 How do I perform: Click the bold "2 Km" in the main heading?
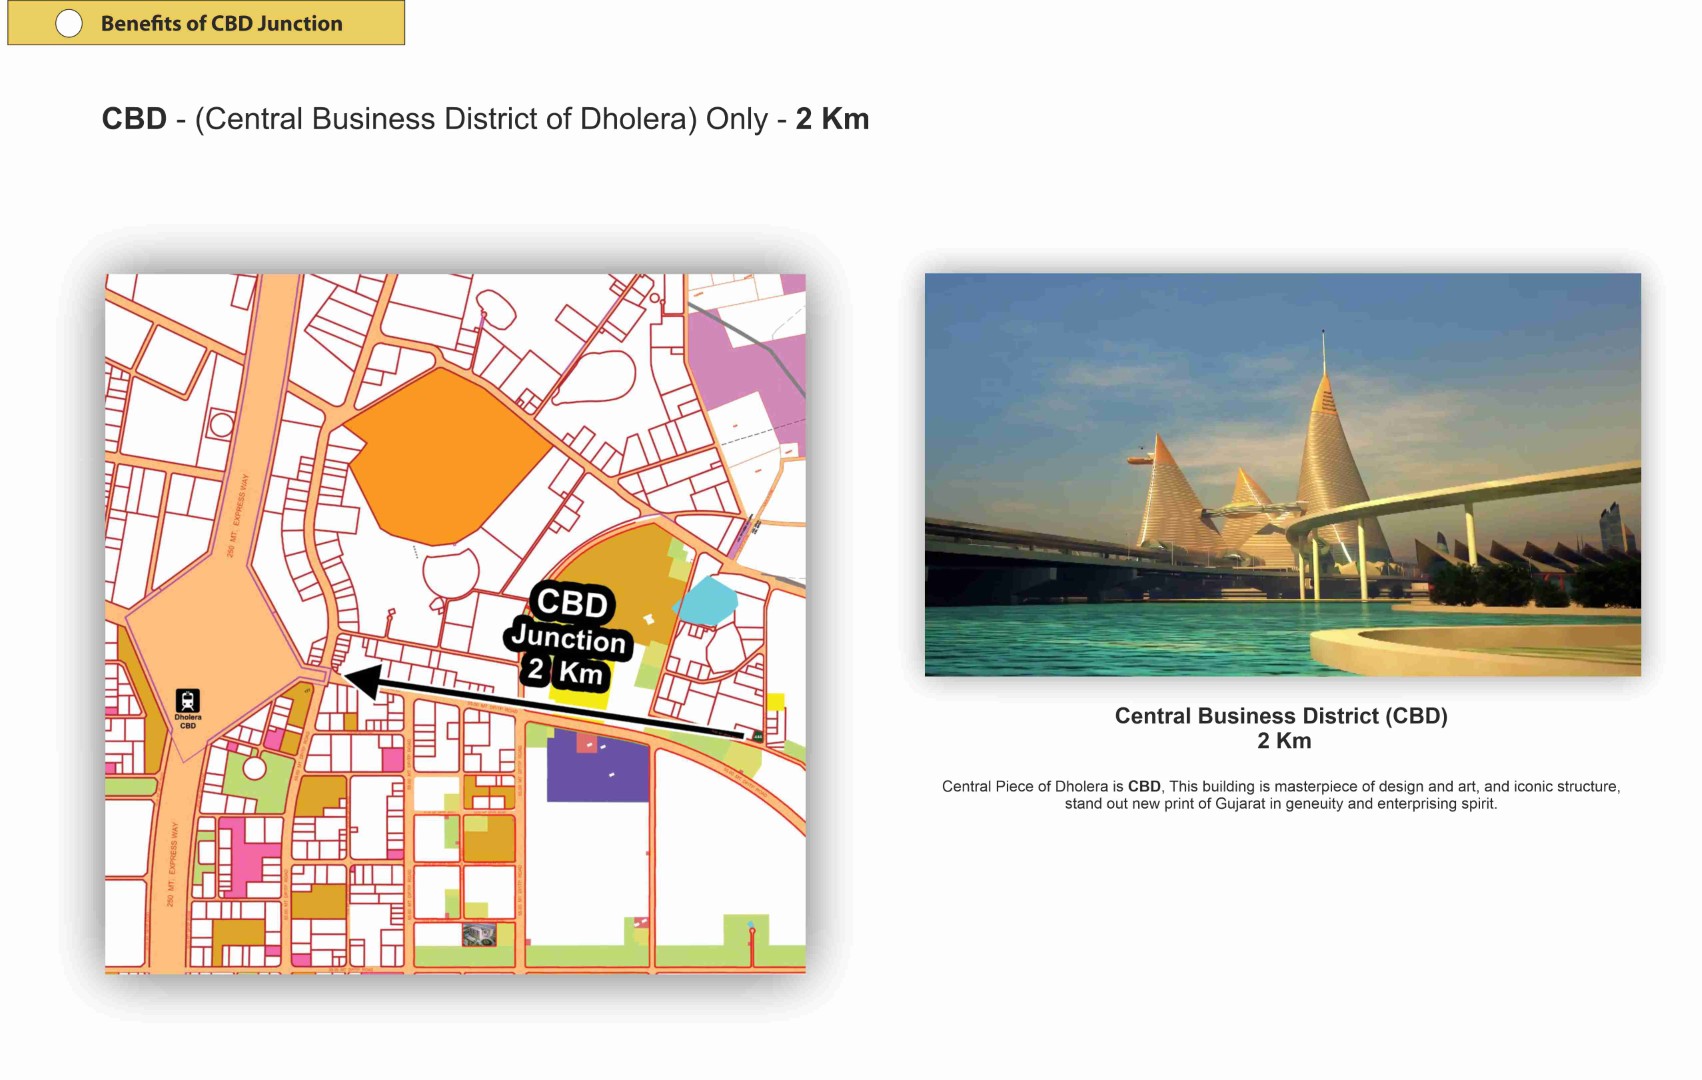[x=832, y=119]
